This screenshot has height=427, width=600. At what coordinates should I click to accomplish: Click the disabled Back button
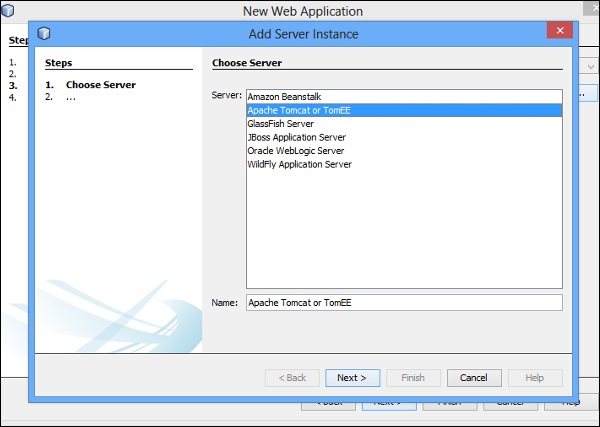[292, 378]
